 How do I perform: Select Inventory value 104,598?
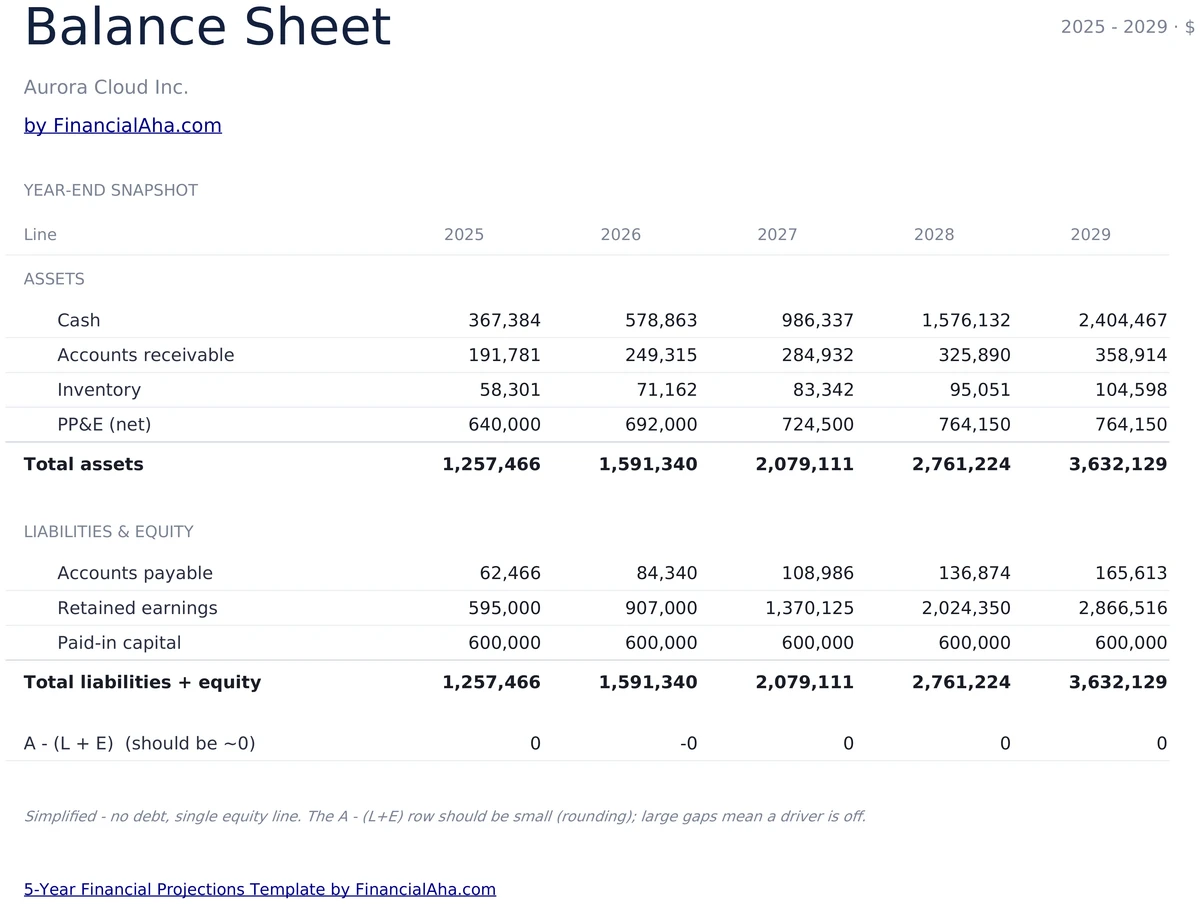pos(1131,390)
